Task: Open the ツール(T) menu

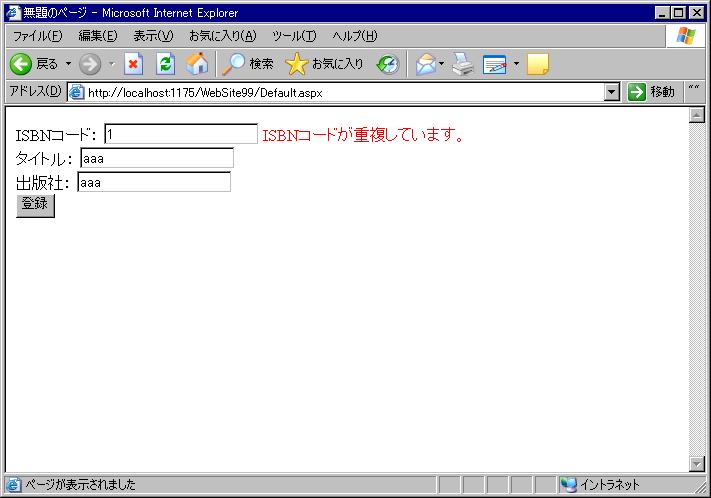Action: (x=294, y=36)
